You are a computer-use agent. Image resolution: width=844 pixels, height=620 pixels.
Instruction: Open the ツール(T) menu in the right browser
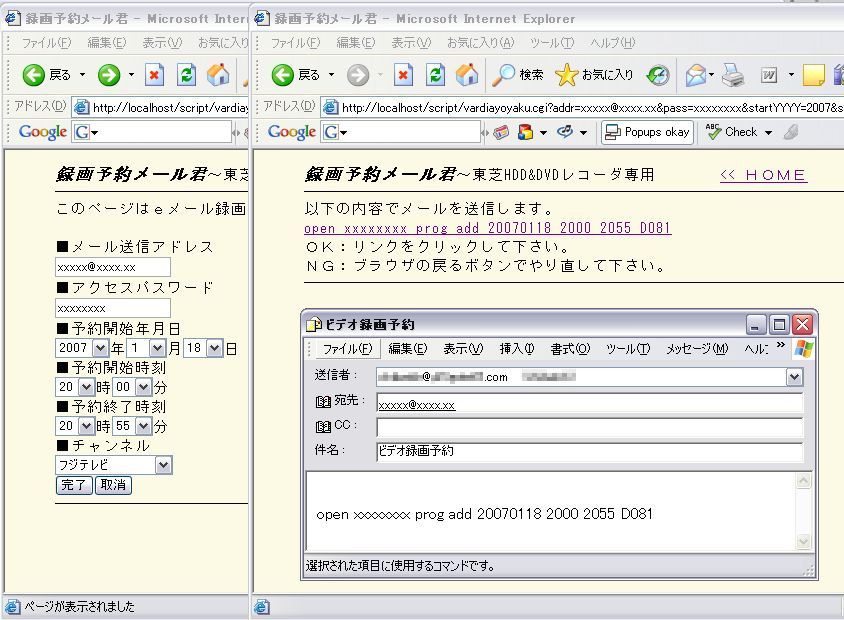click(551, 43)
